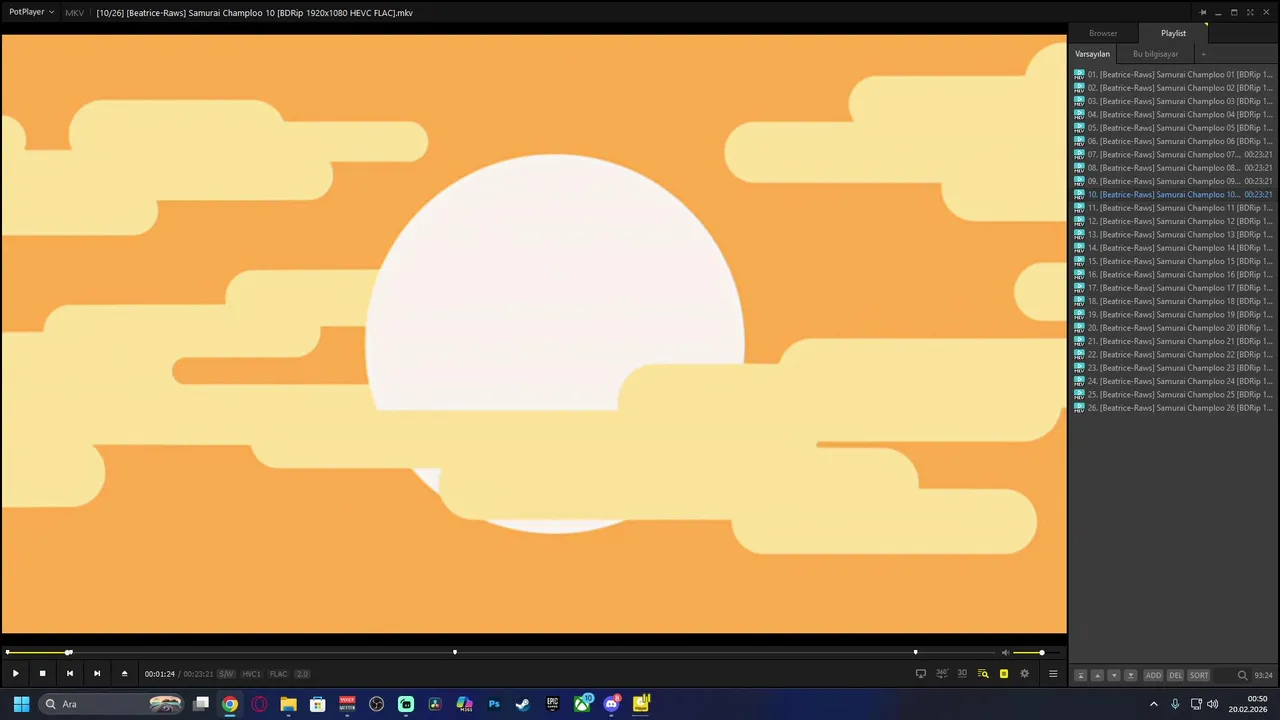The width and height of the screenshot is (1280, 720).
Task: Click the HVC1 video codec indicator
Action: pyautogui.click(x=251, y=674)
